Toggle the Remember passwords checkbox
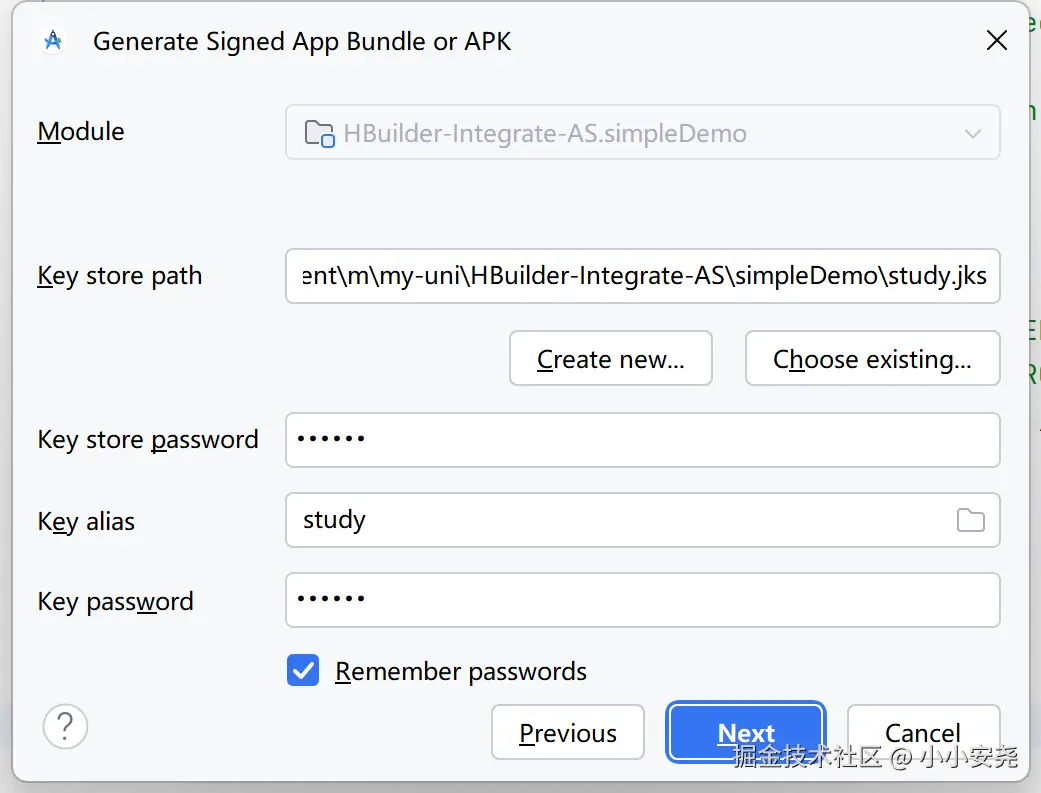Screen dimensions: 1041x793 (x=303, y=671)
